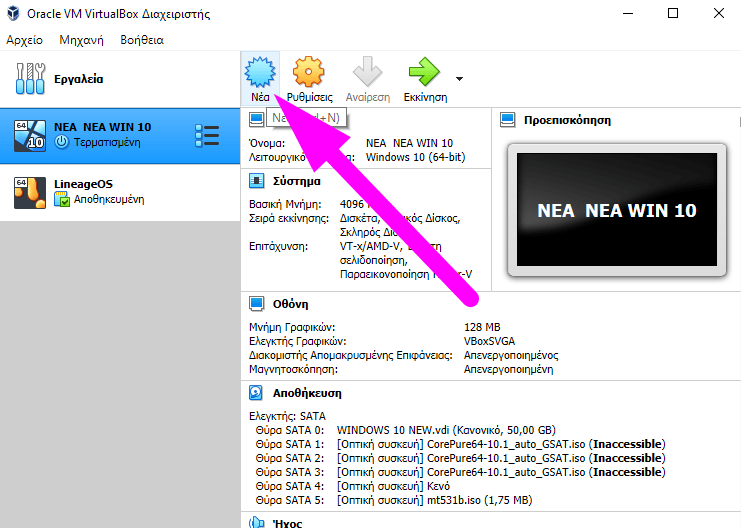The height and width of the screenshot is (528, 741).
Task: Open the Βοήθεια menu
Action: coord(142,40)
